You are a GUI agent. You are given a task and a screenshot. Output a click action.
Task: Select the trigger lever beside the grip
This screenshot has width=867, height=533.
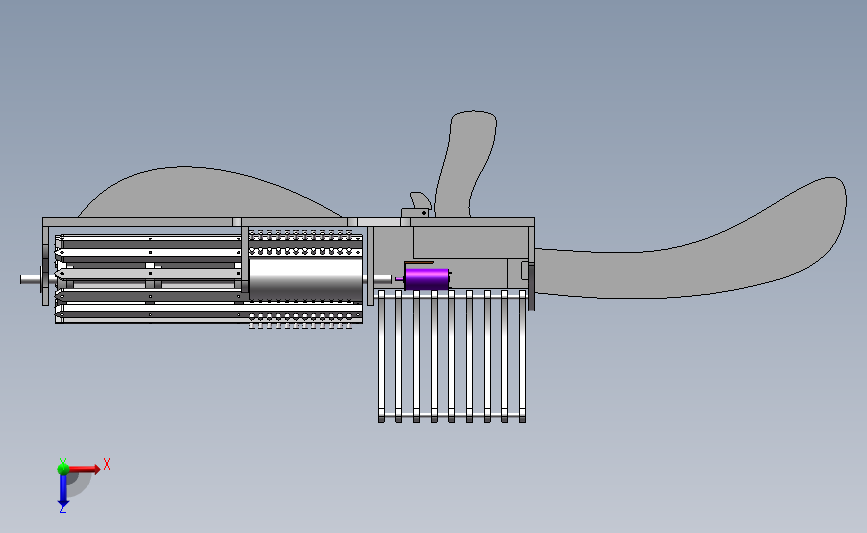pyautogui.click(x=421, y=200)
